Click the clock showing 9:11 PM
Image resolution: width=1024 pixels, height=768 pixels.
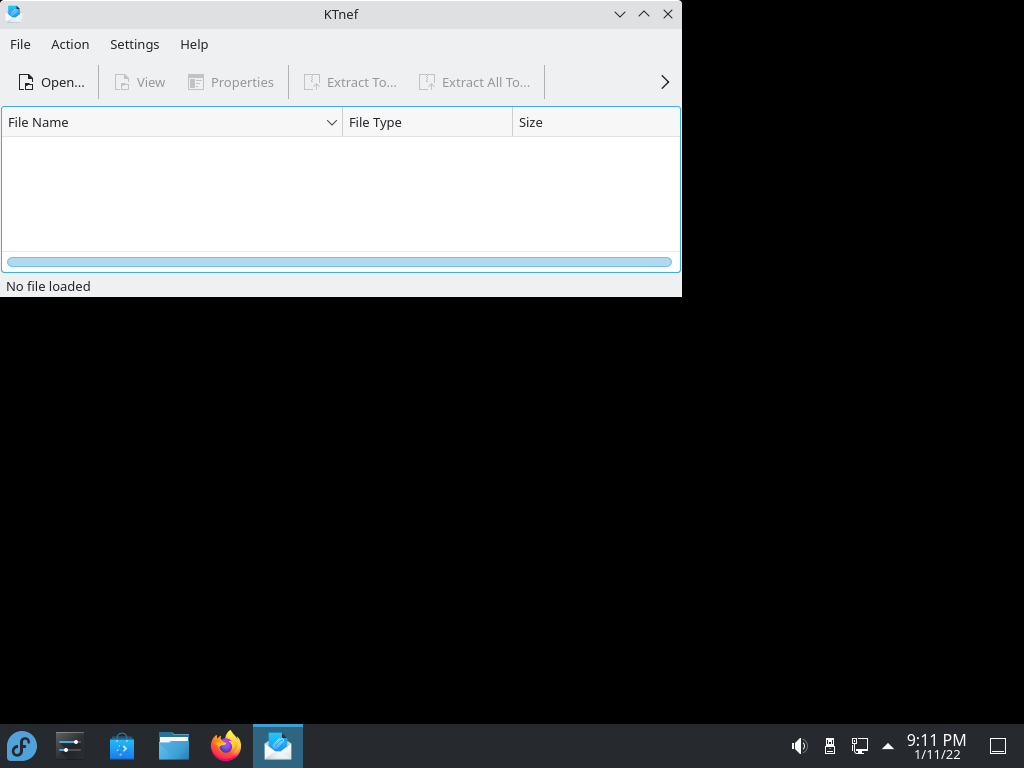coord(936,746)
